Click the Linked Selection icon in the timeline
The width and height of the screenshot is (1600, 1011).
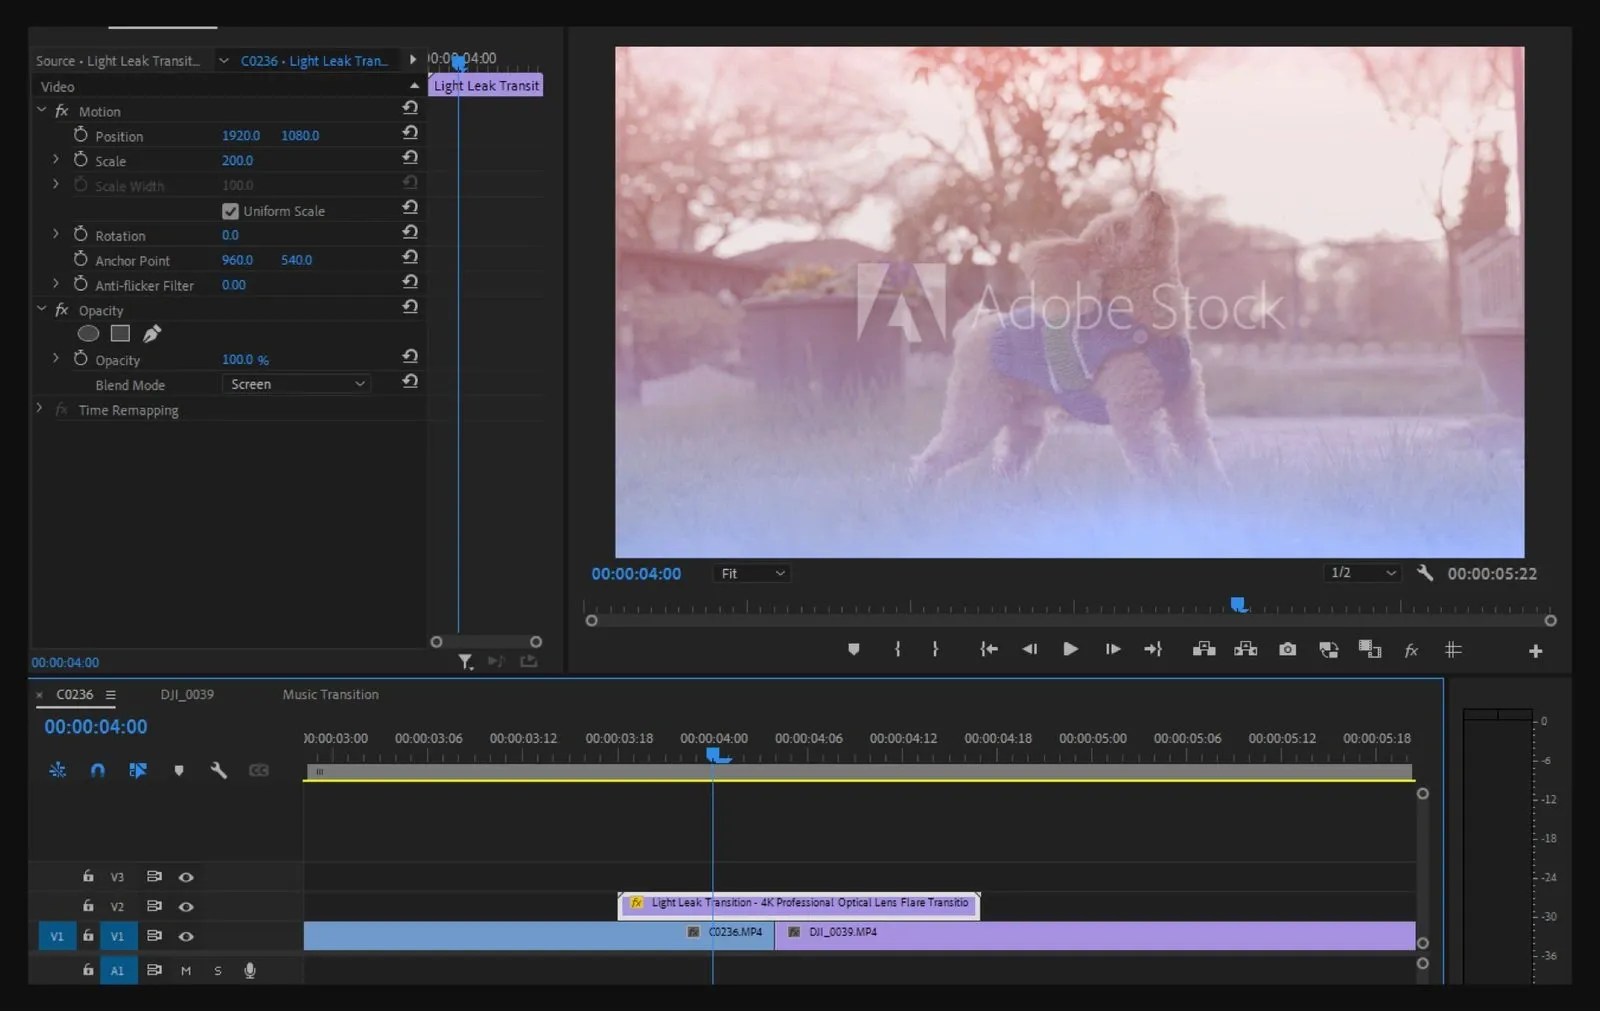click(x=138, y=771)
